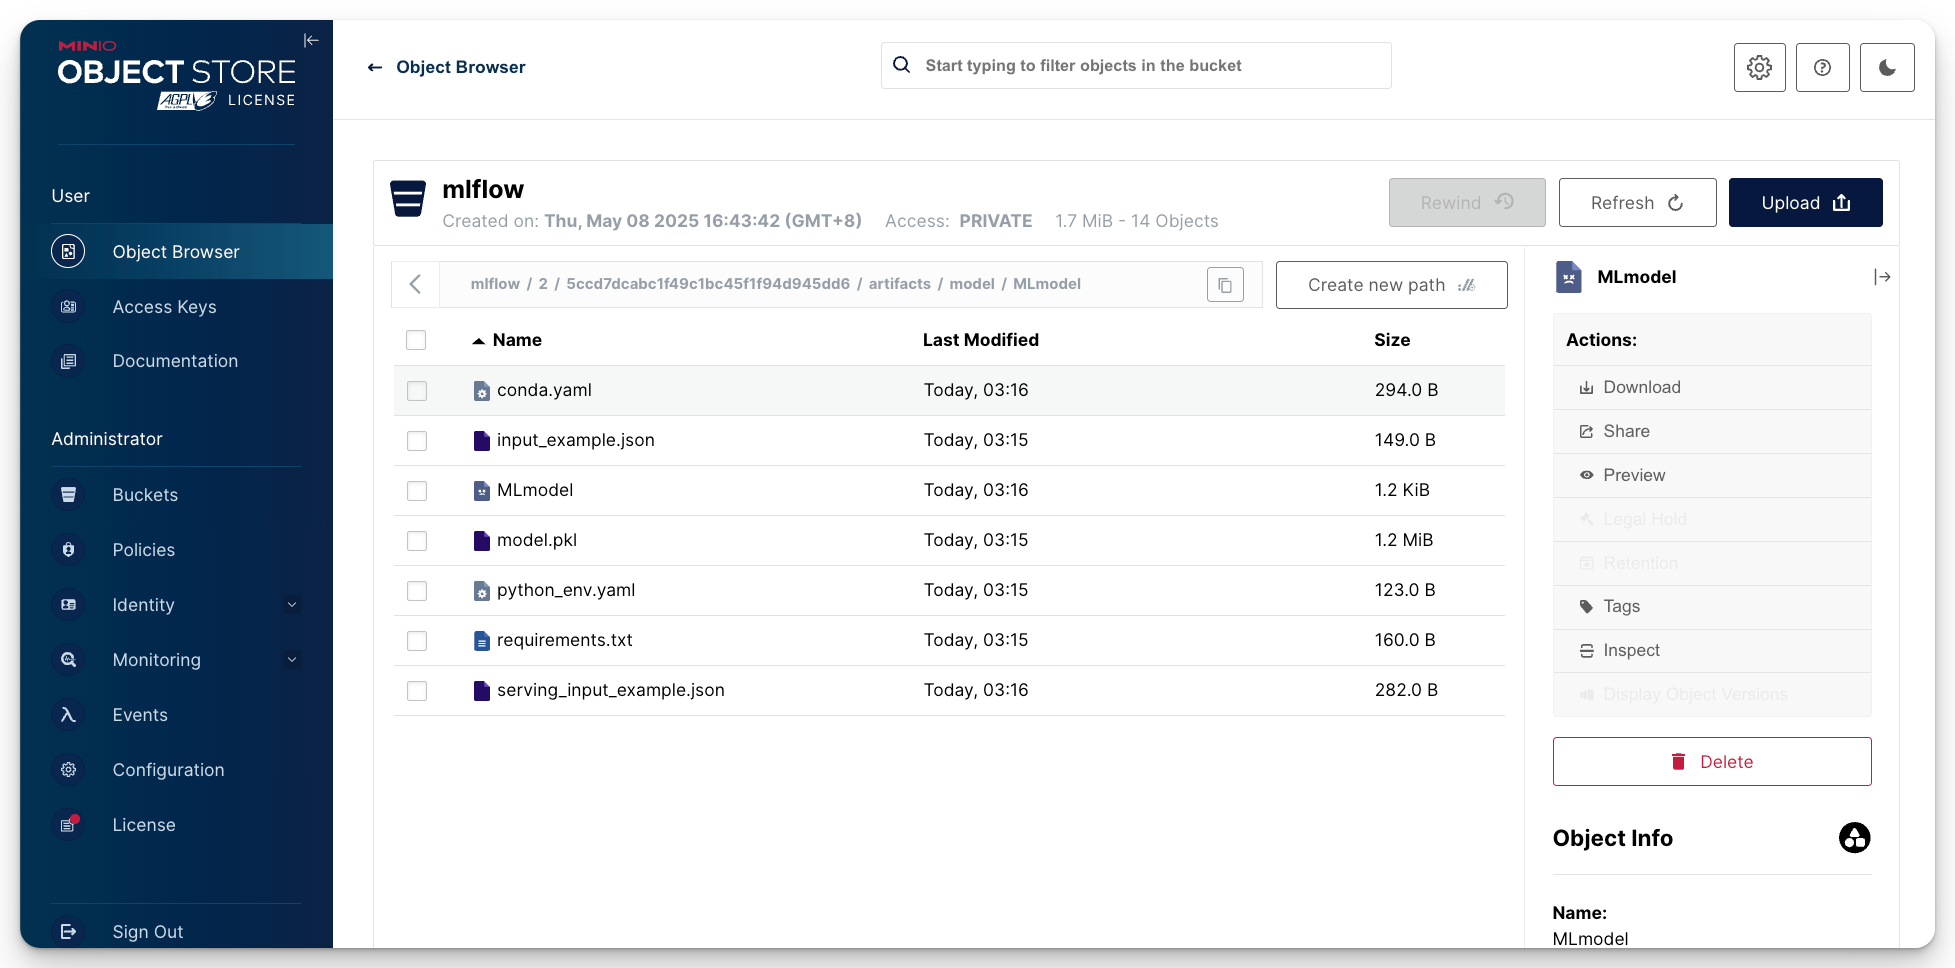The image size is (1955, 968).
Task: Click the run ID breadcrumb 5ccd7dcabc1f...
Action: click(708, 284)
